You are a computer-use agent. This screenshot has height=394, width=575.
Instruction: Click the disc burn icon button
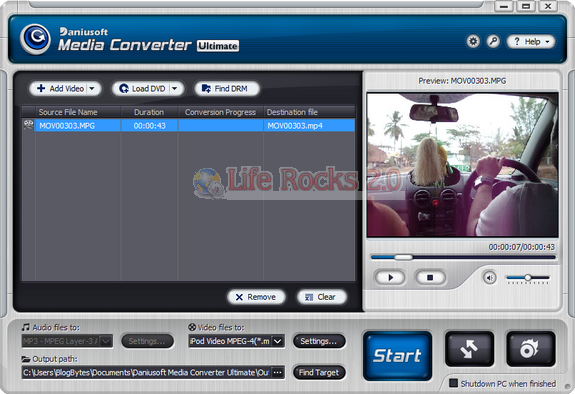click(x=530, y=349)
